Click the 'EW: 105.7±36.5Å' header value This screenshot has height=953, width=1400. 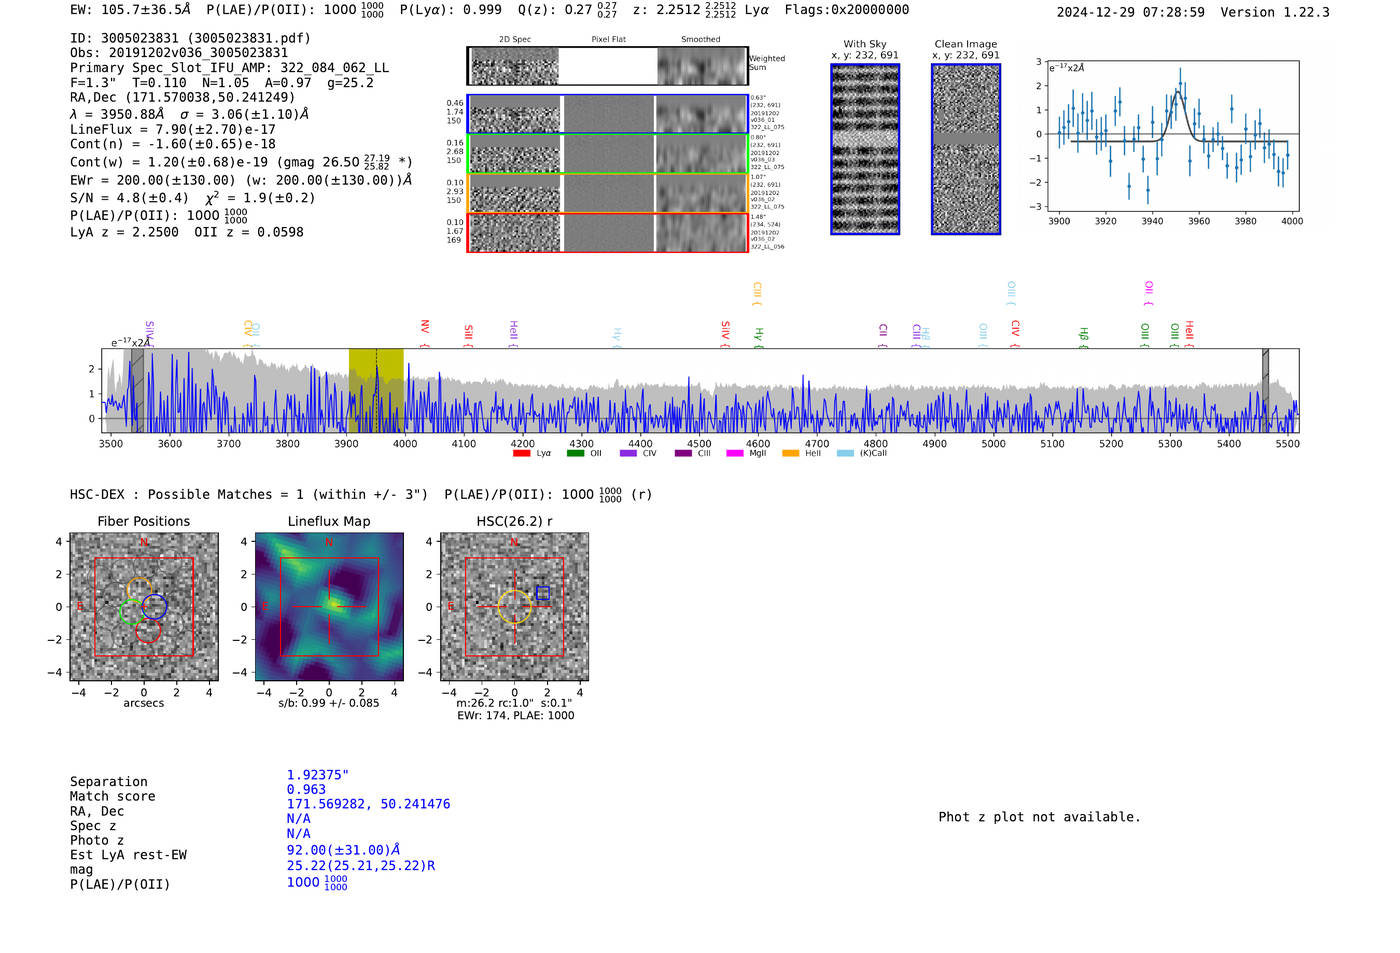pos(130,10)
